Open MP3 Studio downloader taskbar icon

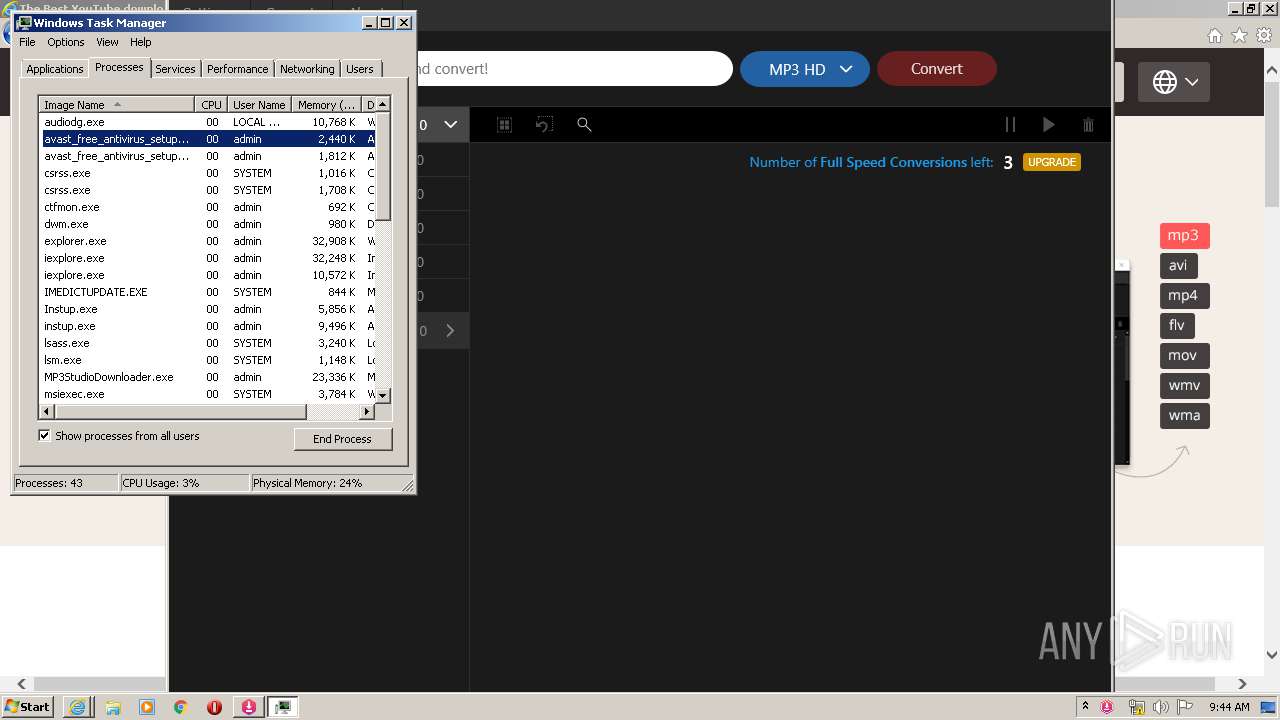248,707
